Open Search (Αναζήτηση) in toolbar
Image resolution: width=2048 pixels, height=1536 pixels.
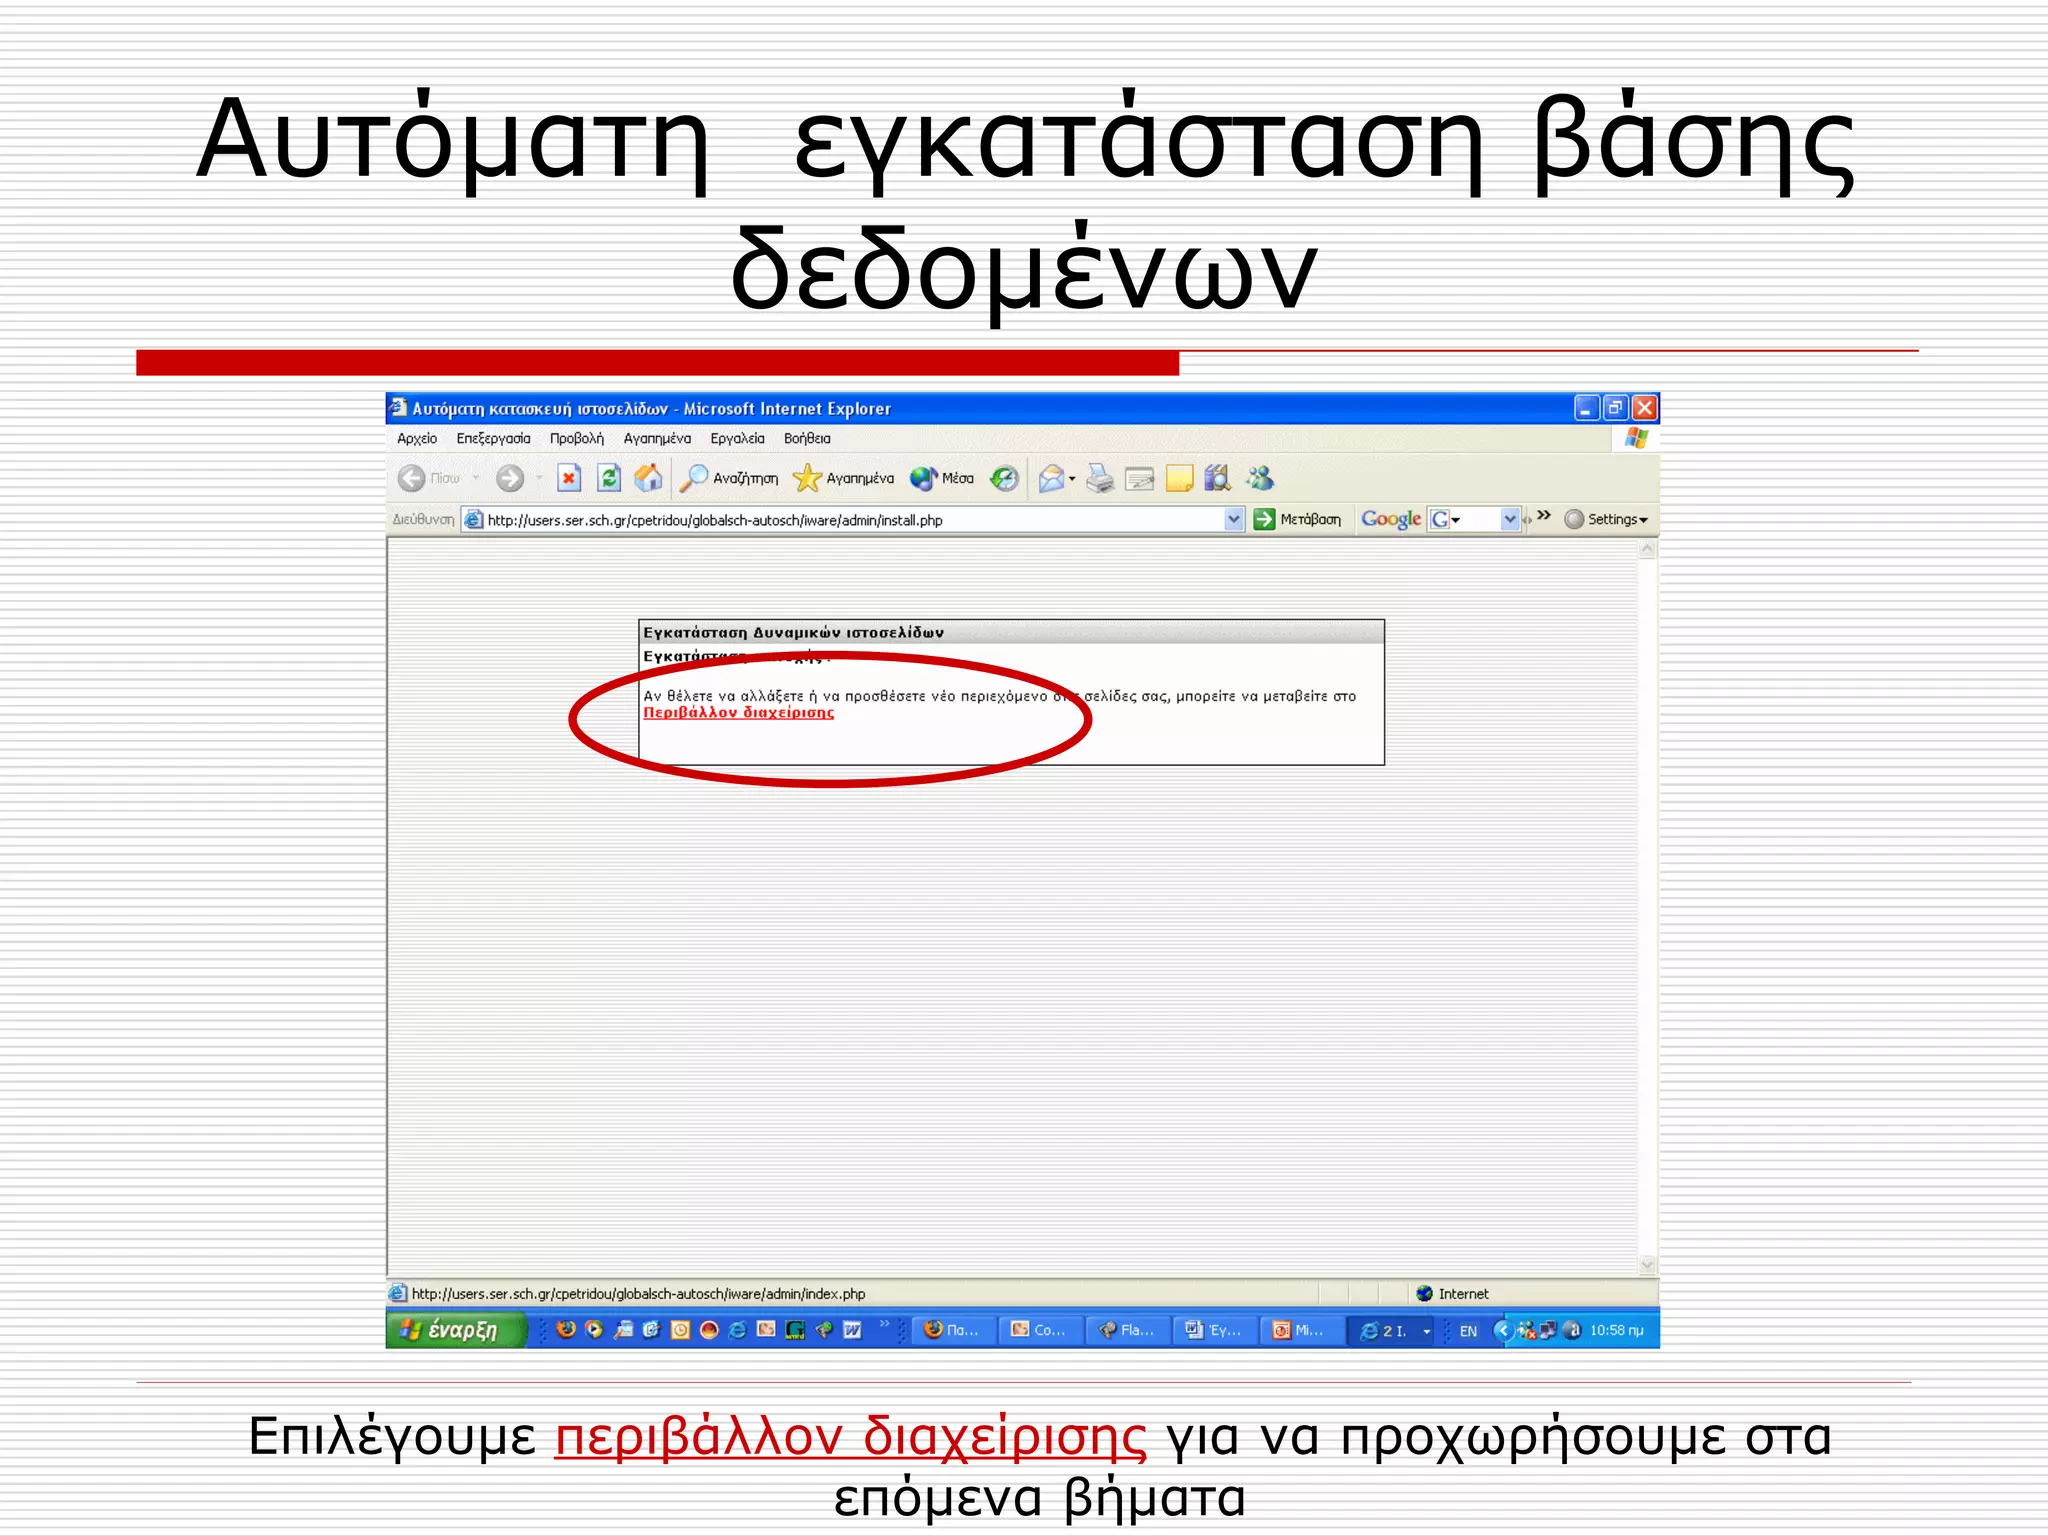pyautogui.click(x=729, y=479)
